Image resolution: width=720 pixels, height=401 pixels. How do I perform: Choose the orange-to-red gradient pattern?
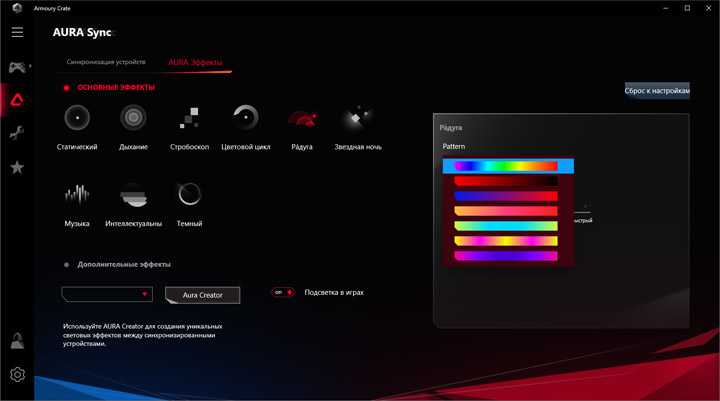pyautogui.click(x=506, y=211)
